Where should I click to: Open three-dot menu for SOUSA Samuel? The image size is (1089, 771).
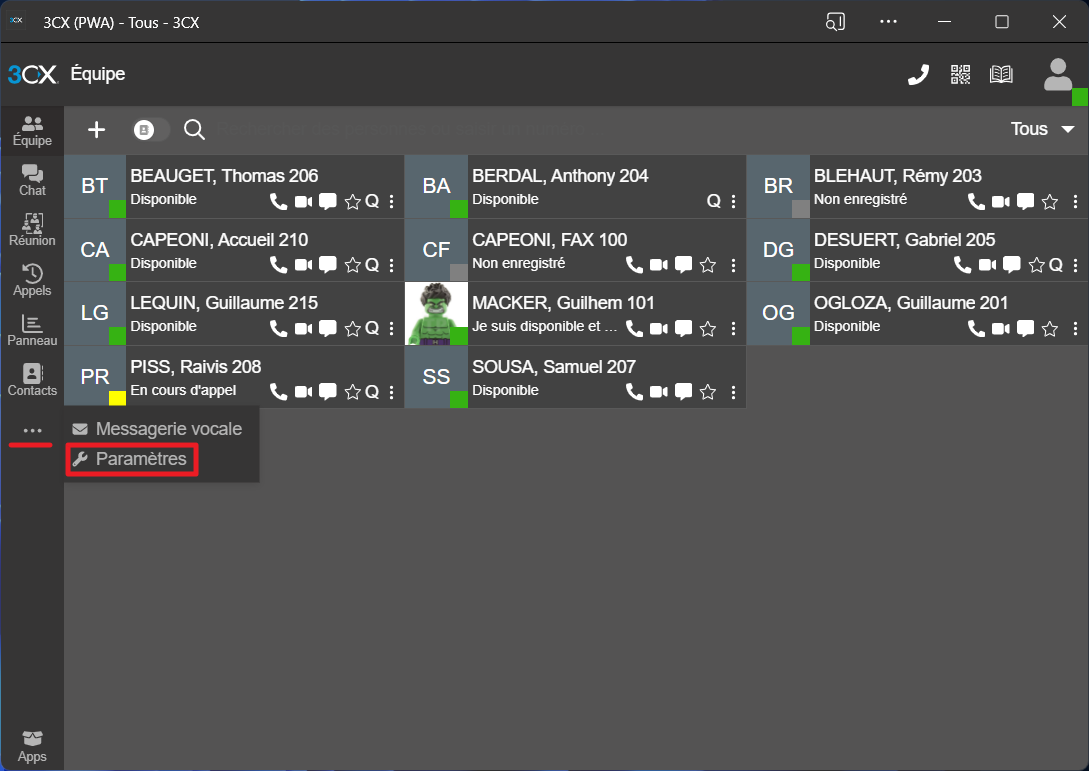pos(733,392)
